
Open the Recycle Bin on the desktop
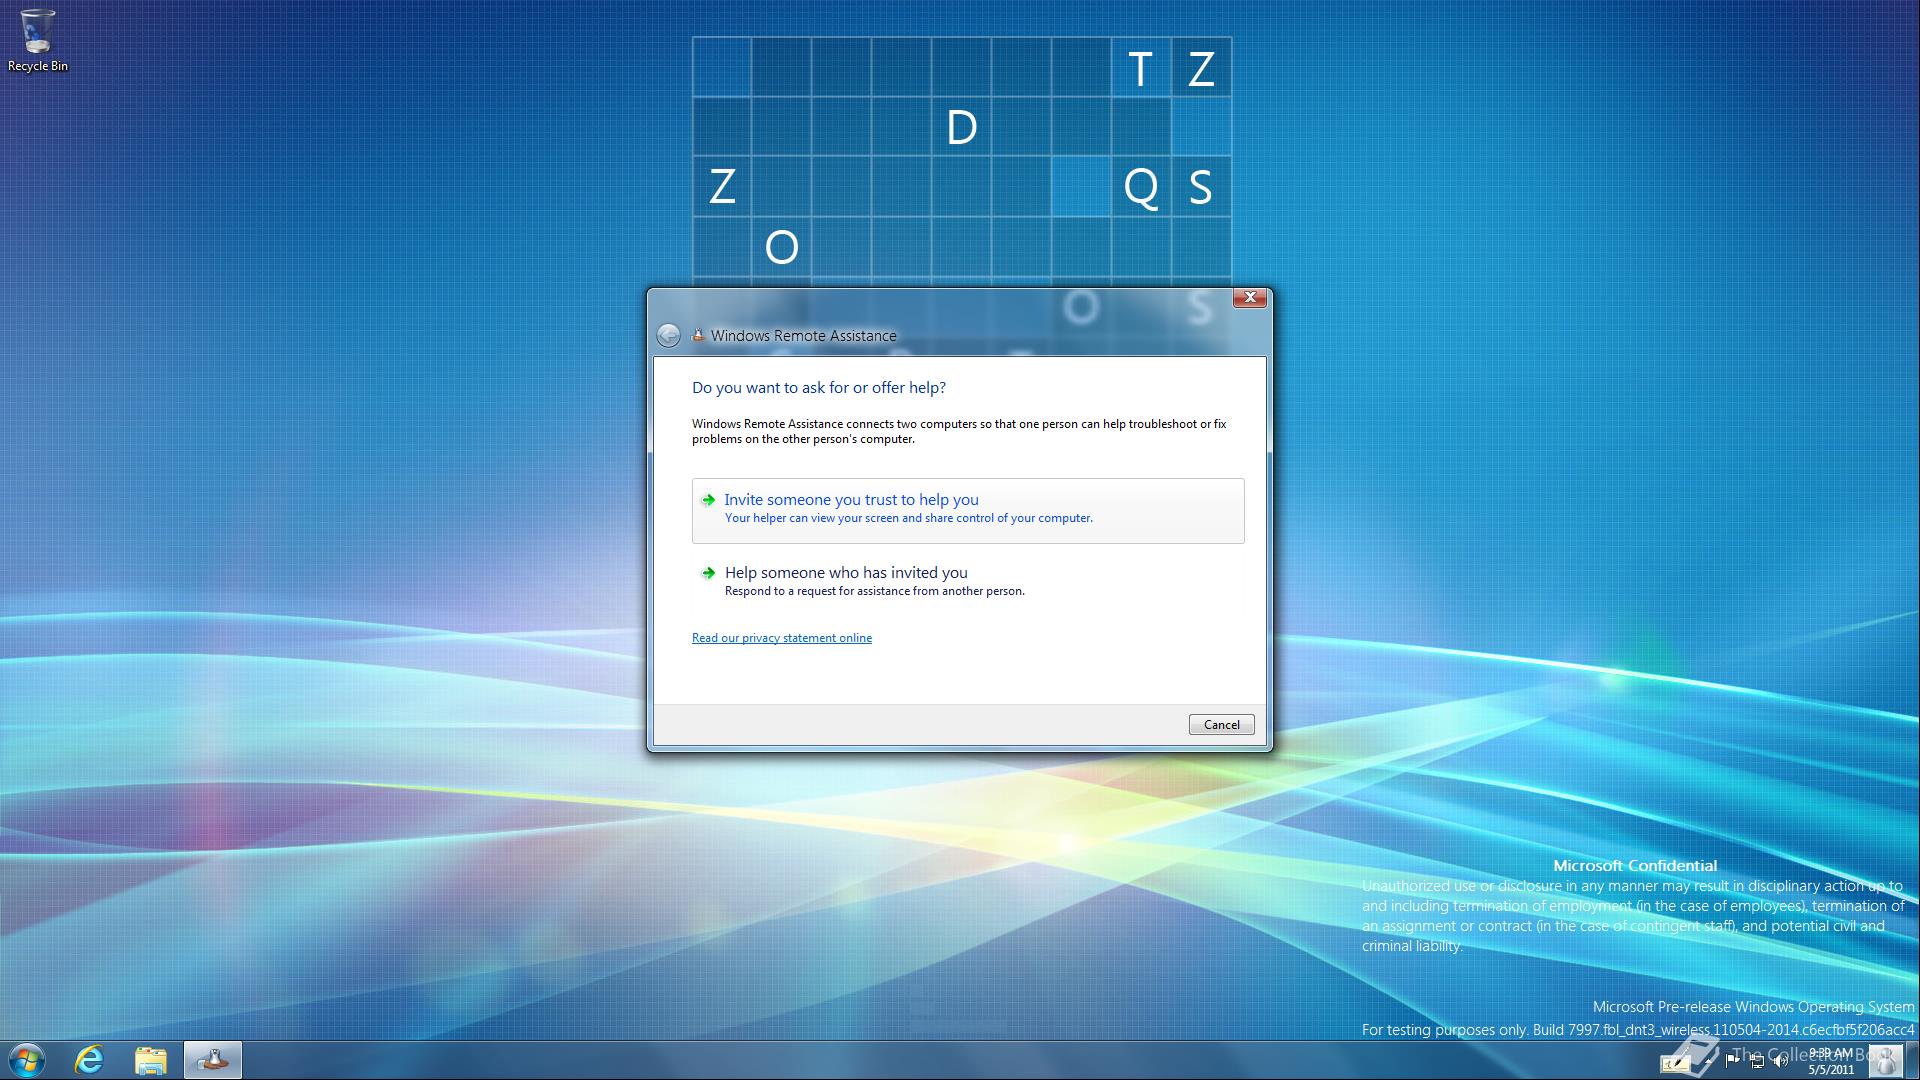tap(38, 41)
